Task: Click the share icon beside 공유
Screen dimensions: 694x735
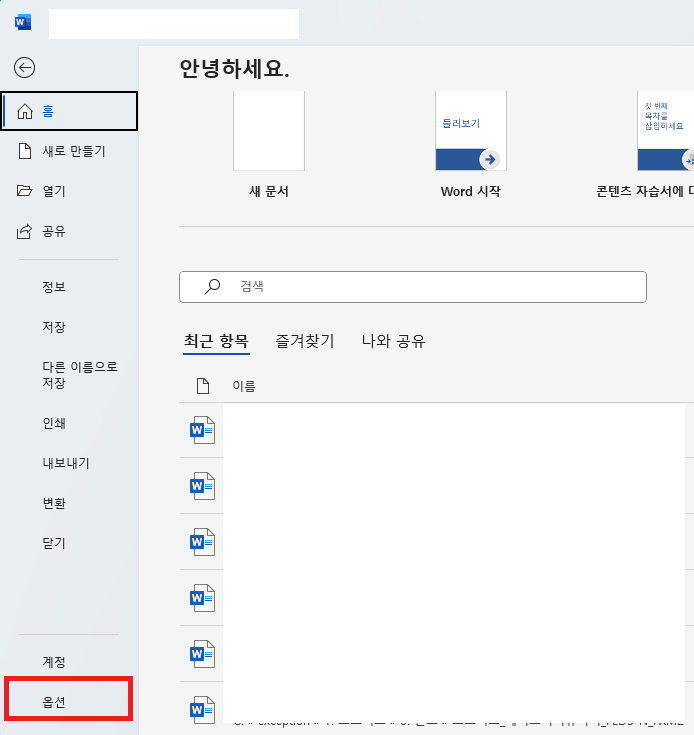Action: [x=24, y=231]
